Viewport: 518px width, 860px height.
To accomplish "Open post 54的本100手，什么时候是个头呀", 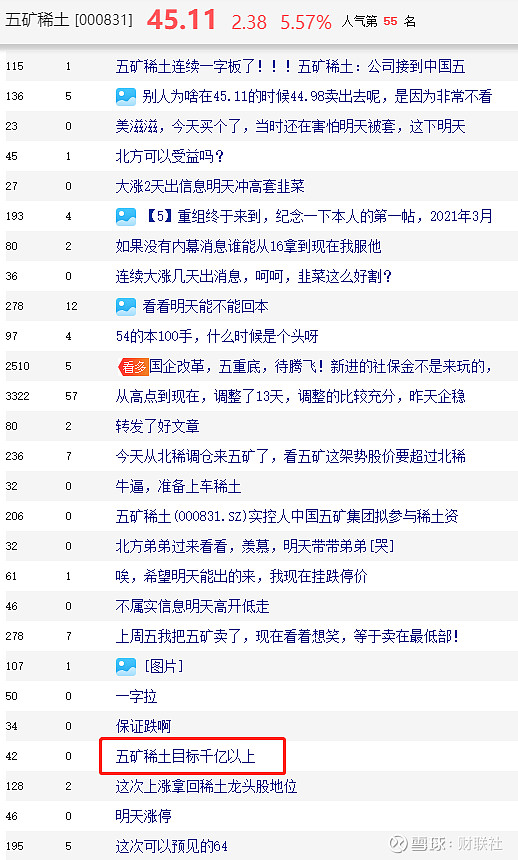I will coord(217,336).
